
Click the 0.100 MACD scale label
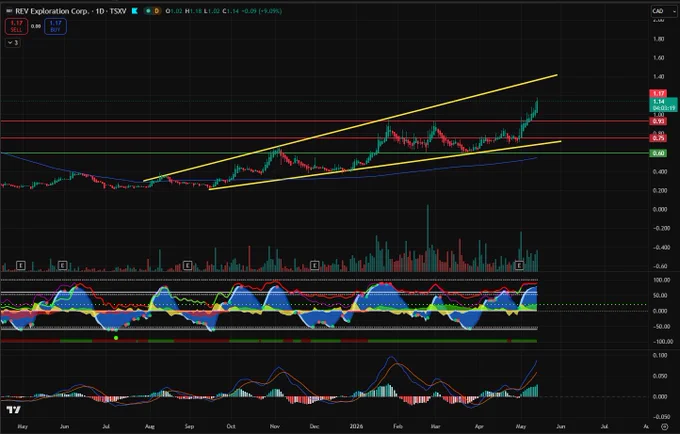[660, 355]
